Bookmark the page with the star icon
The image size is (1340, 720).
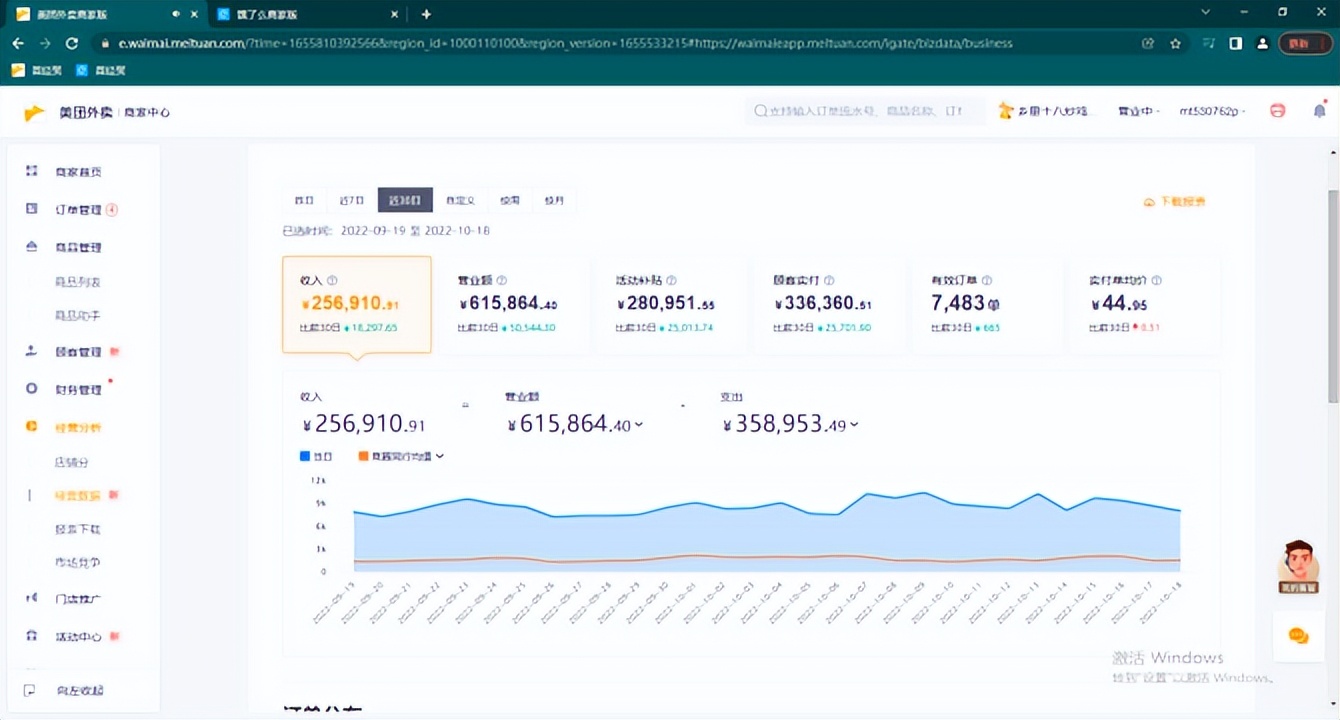click(x=1176, y=44)
